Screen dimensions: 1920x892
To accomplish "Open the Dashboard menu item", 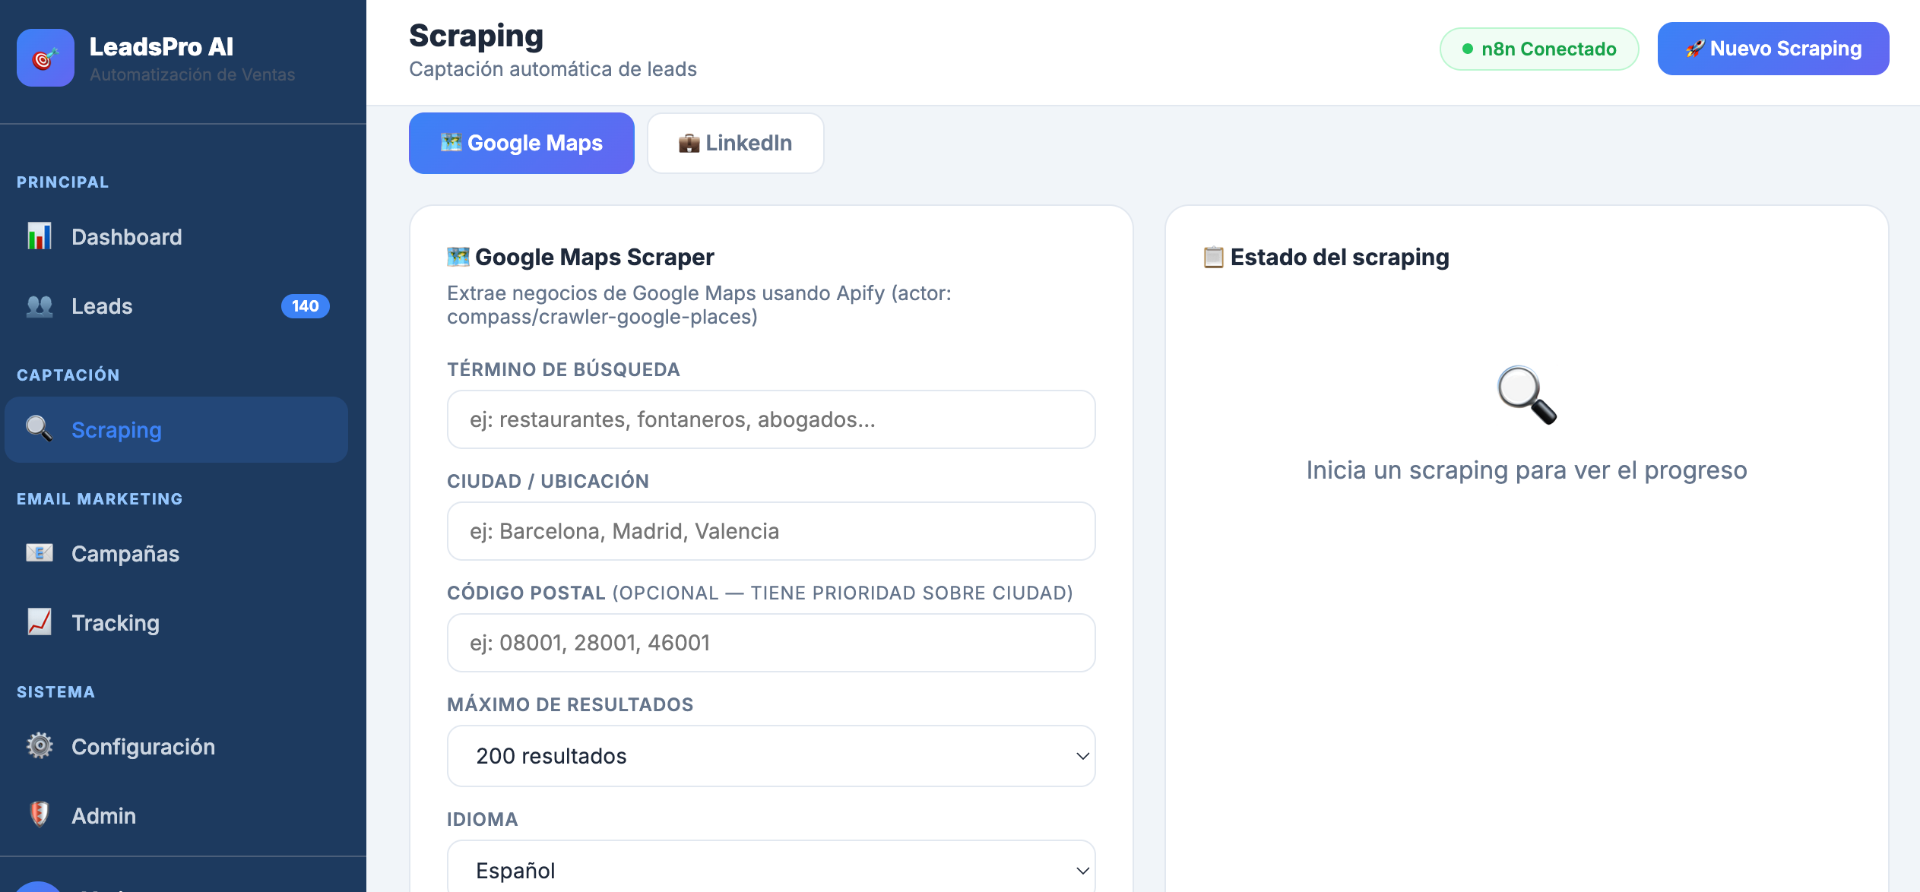I will click(177, 237).
